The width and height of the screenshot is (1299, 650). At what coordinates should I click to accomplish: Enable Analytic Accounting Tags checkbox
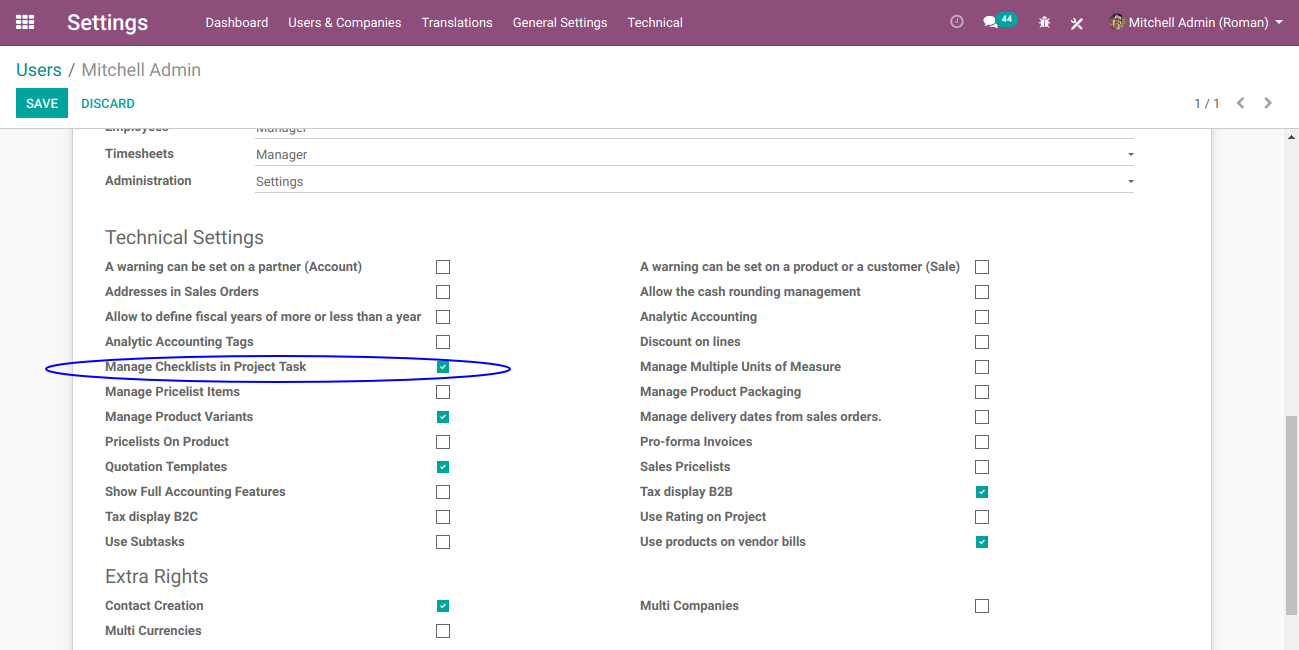coord(443,342)
